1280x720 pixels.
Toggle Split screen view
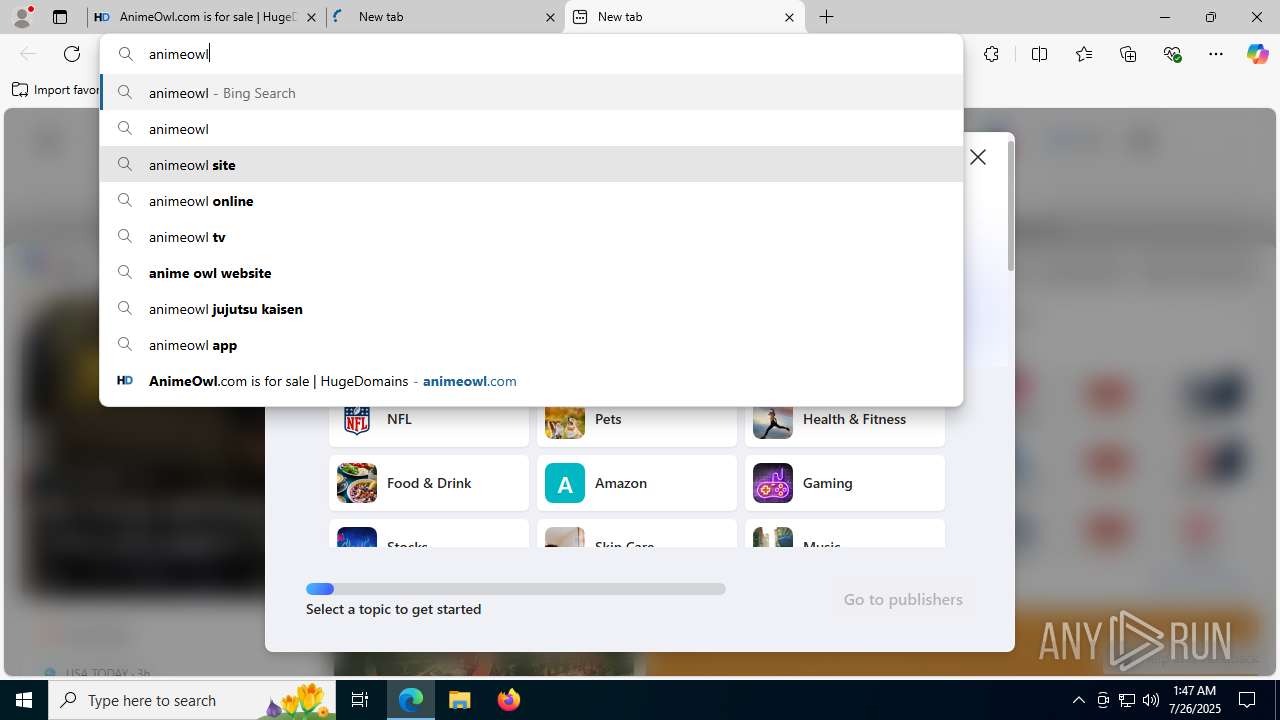click(1039, 54)
